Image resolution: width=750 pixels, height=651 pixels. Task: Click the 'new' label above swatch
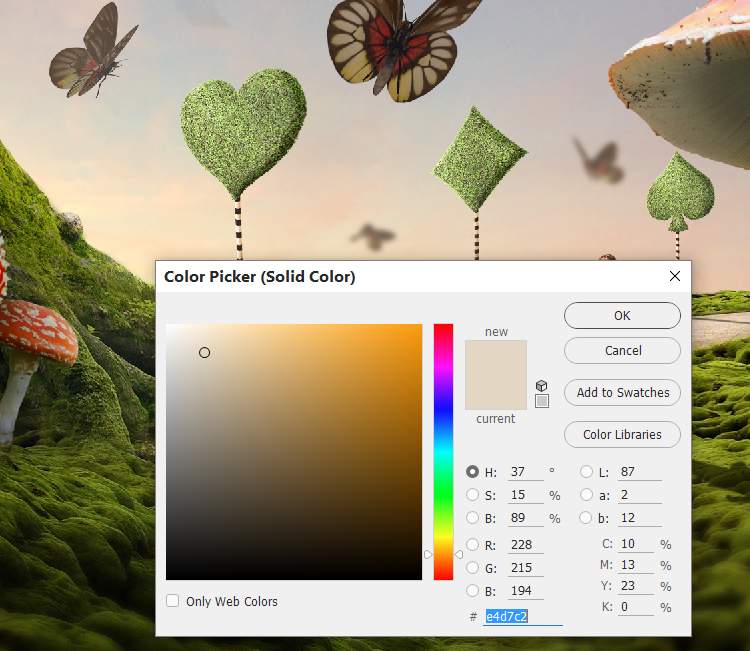496,332
